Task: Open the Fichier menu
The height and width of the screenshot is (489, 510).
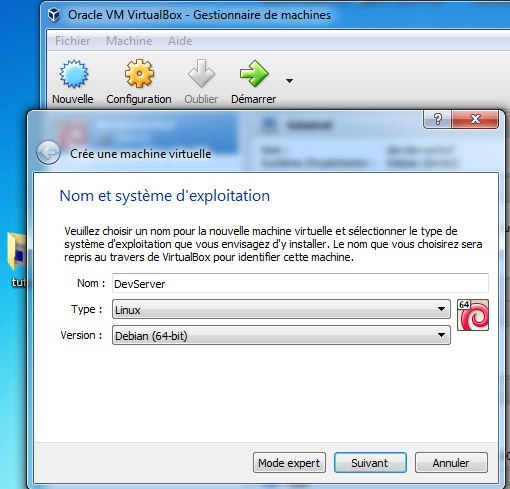Action: (72, 41)
